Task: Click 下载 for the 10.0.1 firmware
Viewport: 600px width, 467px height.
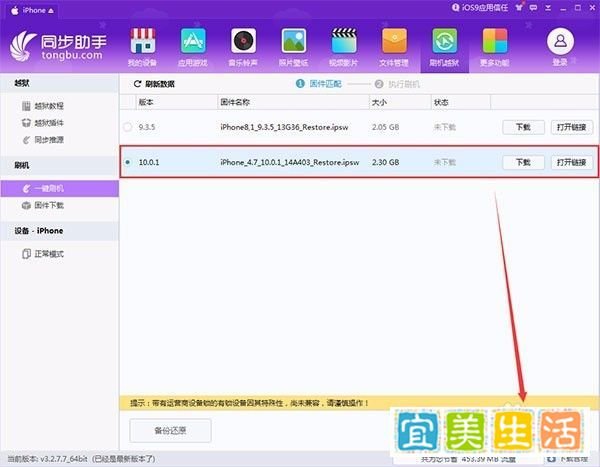Action: click(523, 162)
